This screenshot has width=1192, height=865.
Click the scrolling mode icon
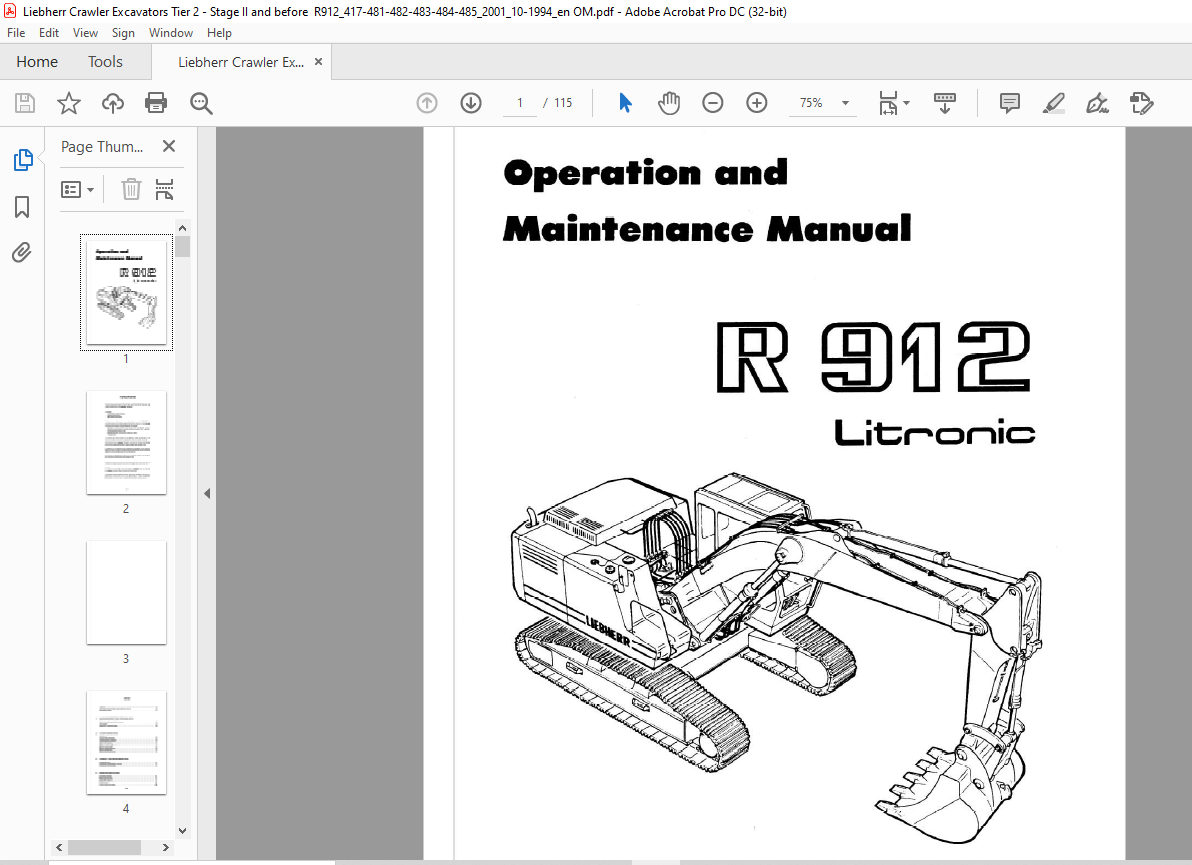click(944, 103)
